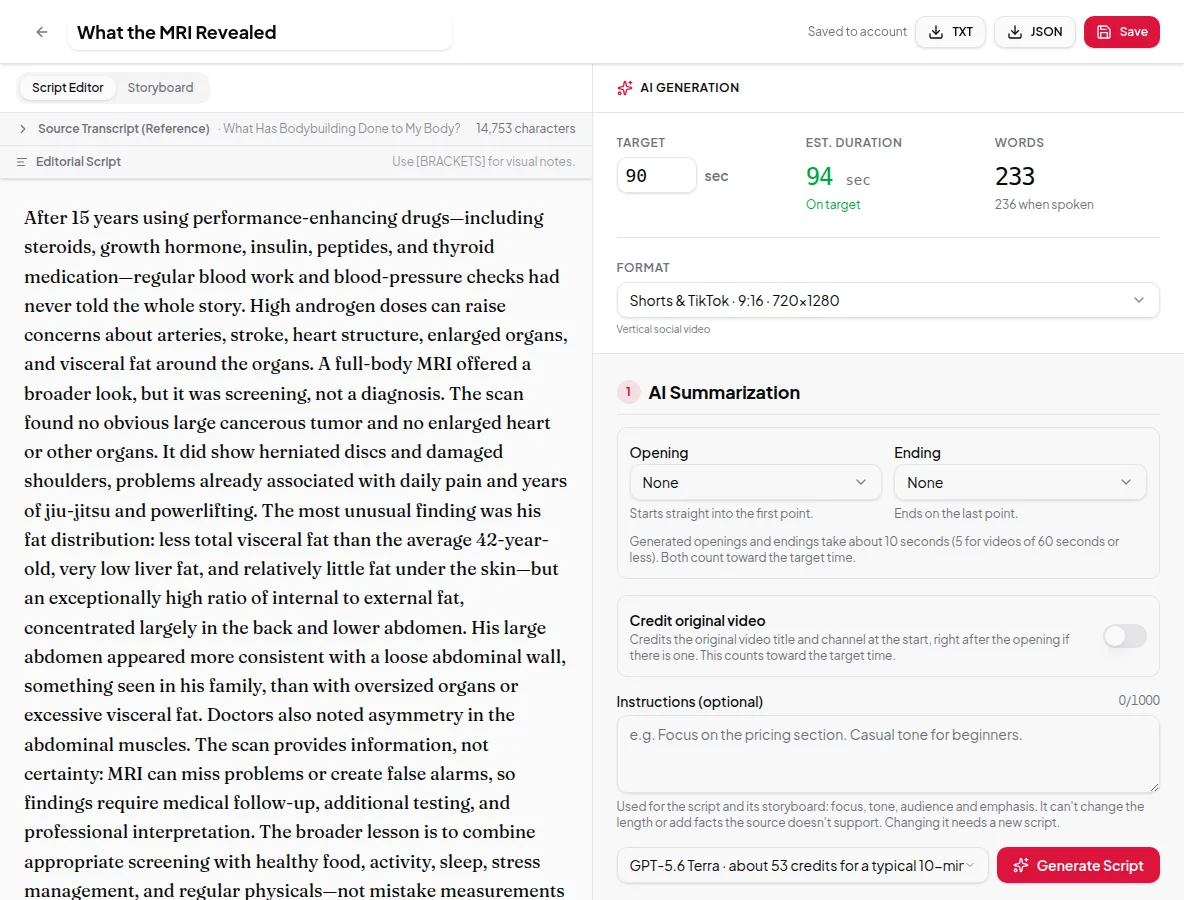Click the AI Generation sparkle icon

[624, 88]
